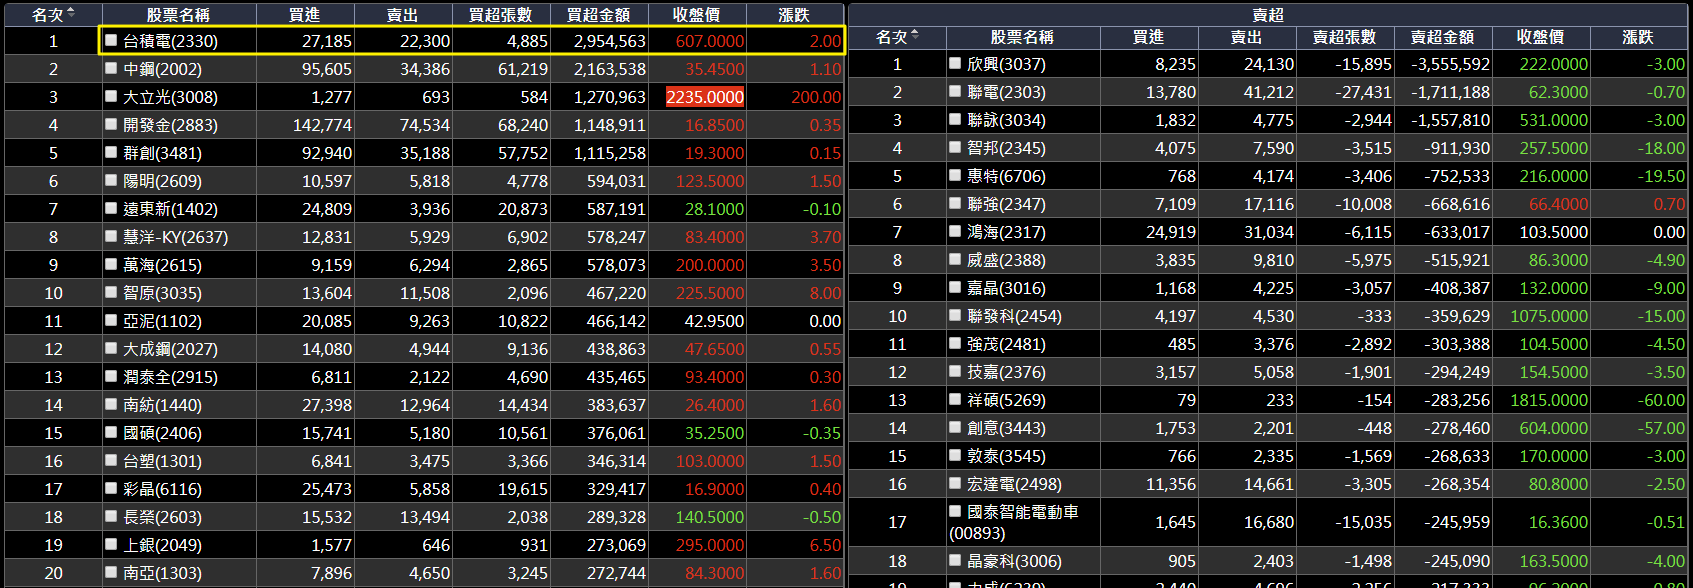1693x588 pixels.
Task: Tick checkbox next to 長榮(2603)
Action: (112, 517)
